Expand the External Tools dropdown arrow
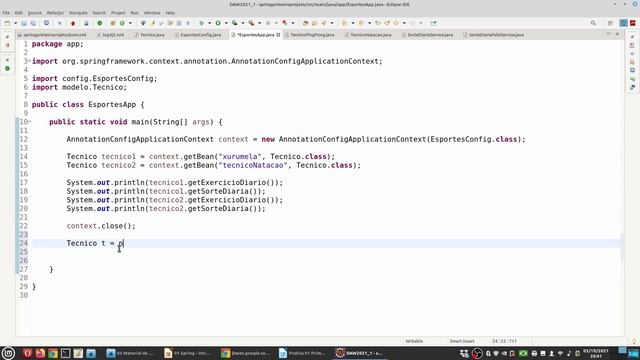 (x=259, y=23)
